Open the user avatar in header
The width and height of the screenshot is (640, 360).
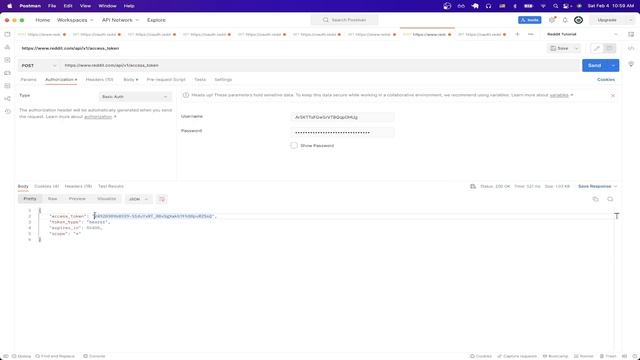578,20
